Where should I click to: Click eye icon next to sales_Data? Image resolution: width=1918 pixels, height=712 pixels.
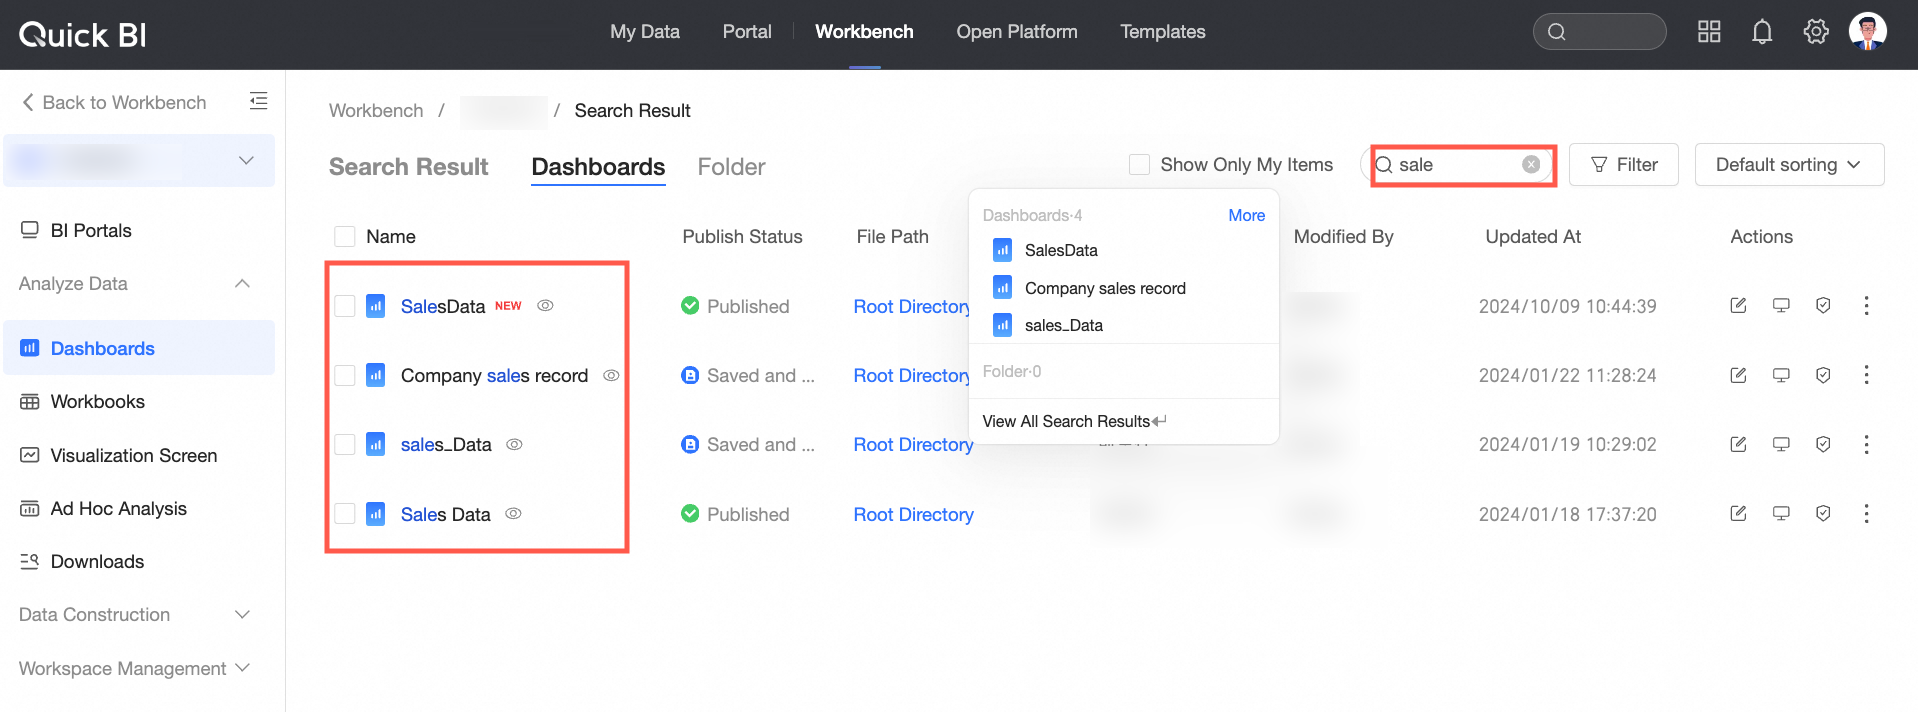point(514,444)
